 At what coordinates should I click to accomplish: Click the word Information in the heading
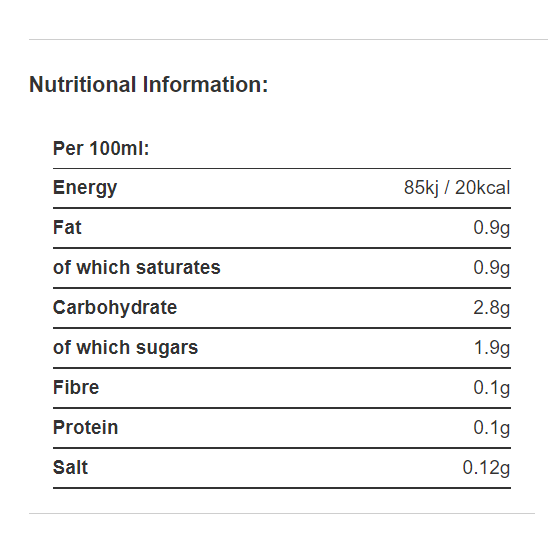205,85
